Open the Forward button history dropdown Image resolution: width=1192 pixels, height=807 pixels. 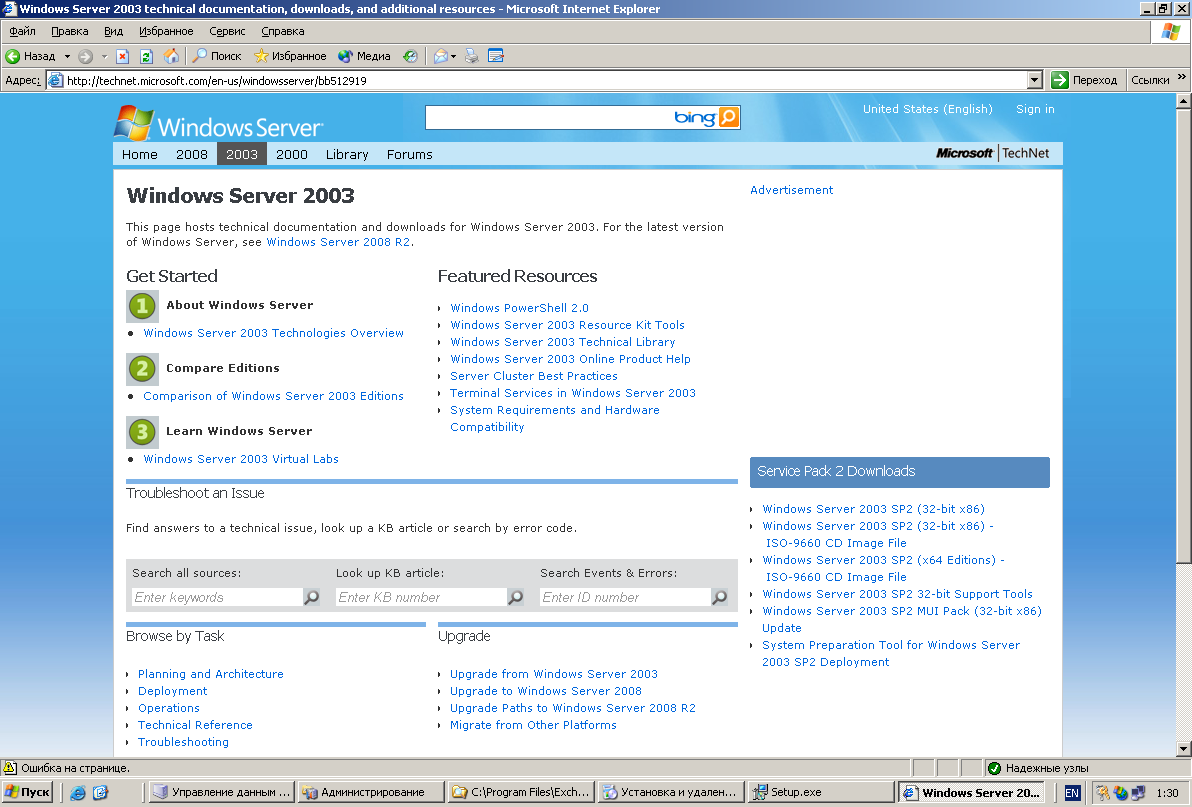[x=104, y=56]
